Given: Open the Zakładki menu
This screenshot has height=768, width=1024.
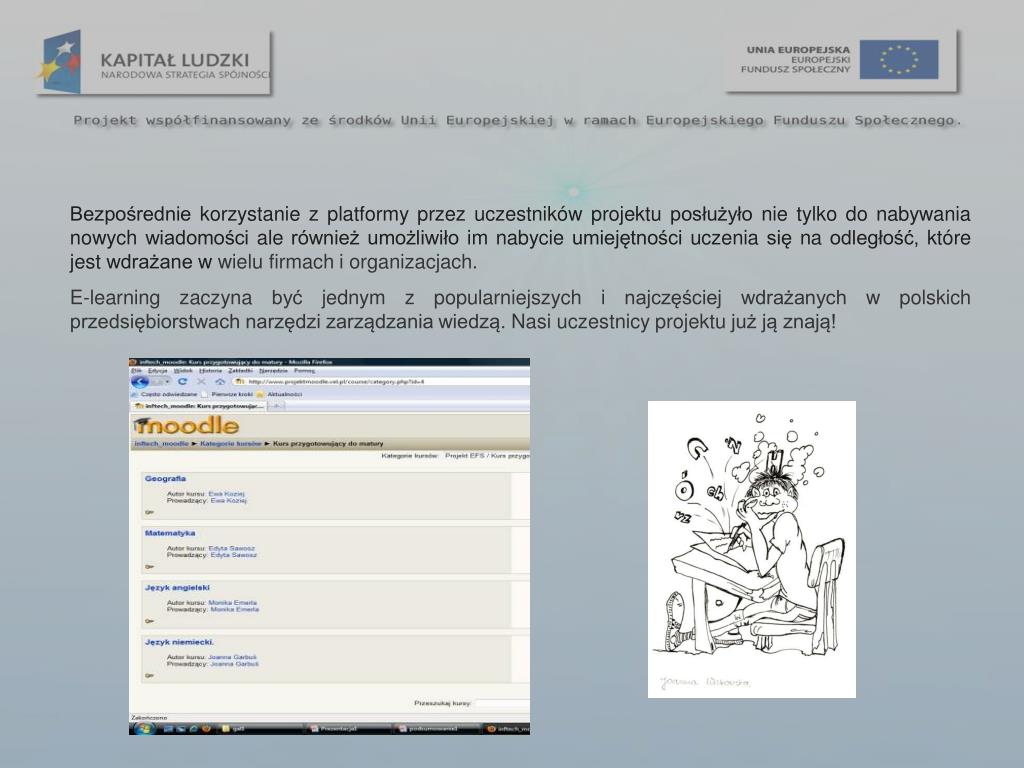Looking at the screenshot, I should [240, 370].
